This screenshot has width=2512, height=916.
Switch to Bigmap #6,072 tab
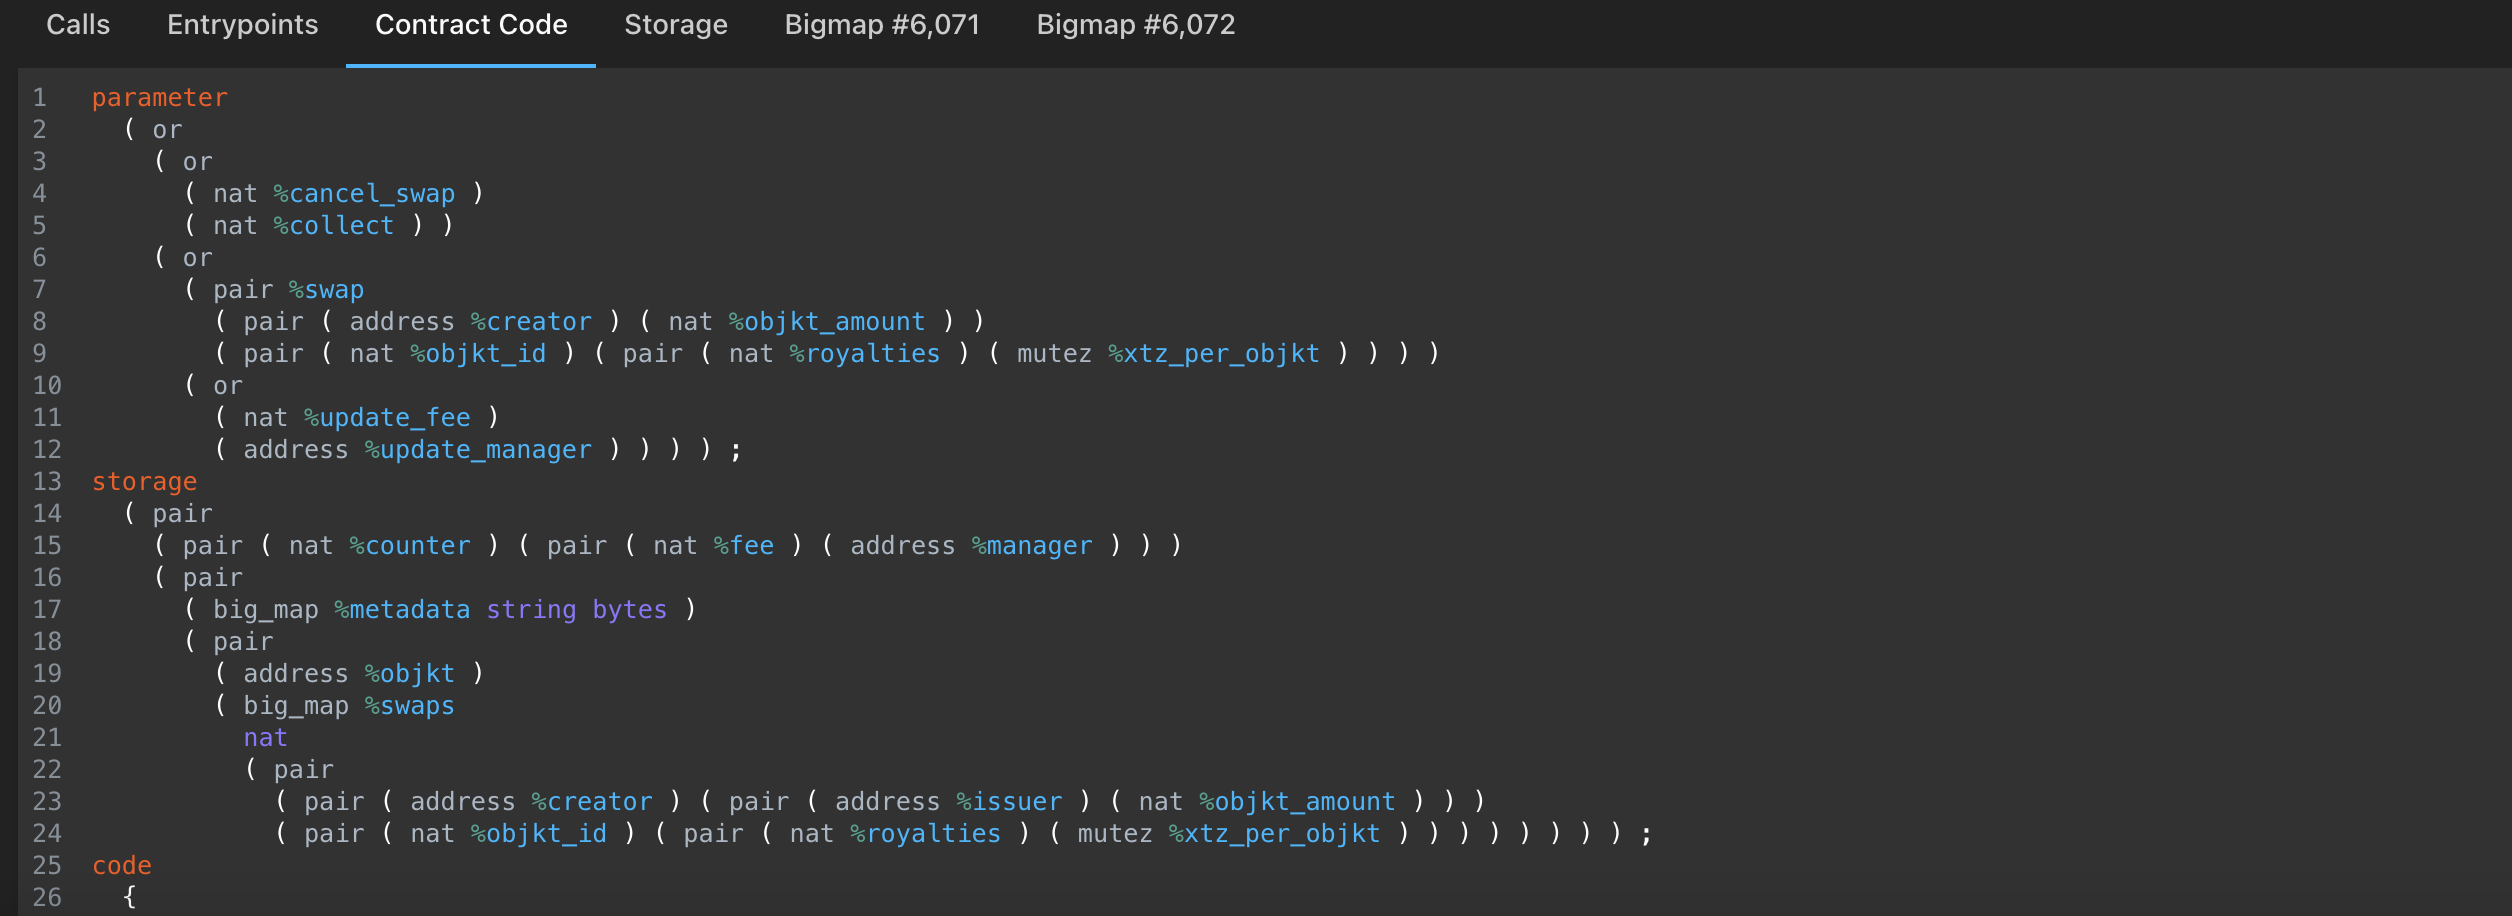(1136, 25)
